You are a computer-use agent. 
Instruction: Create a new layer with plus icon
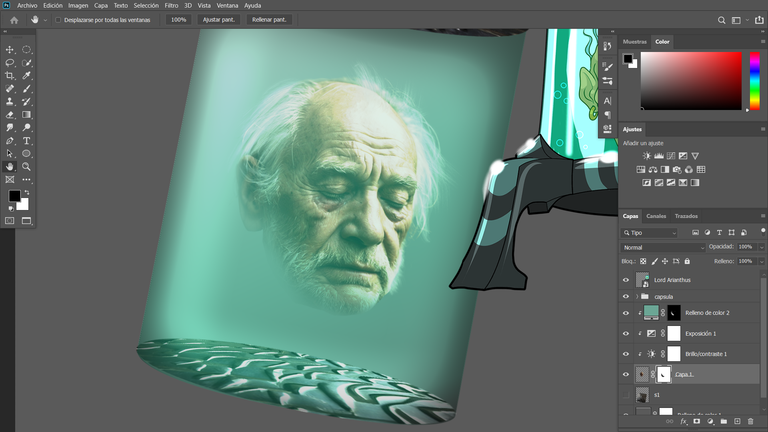click(x=737, y=421)
